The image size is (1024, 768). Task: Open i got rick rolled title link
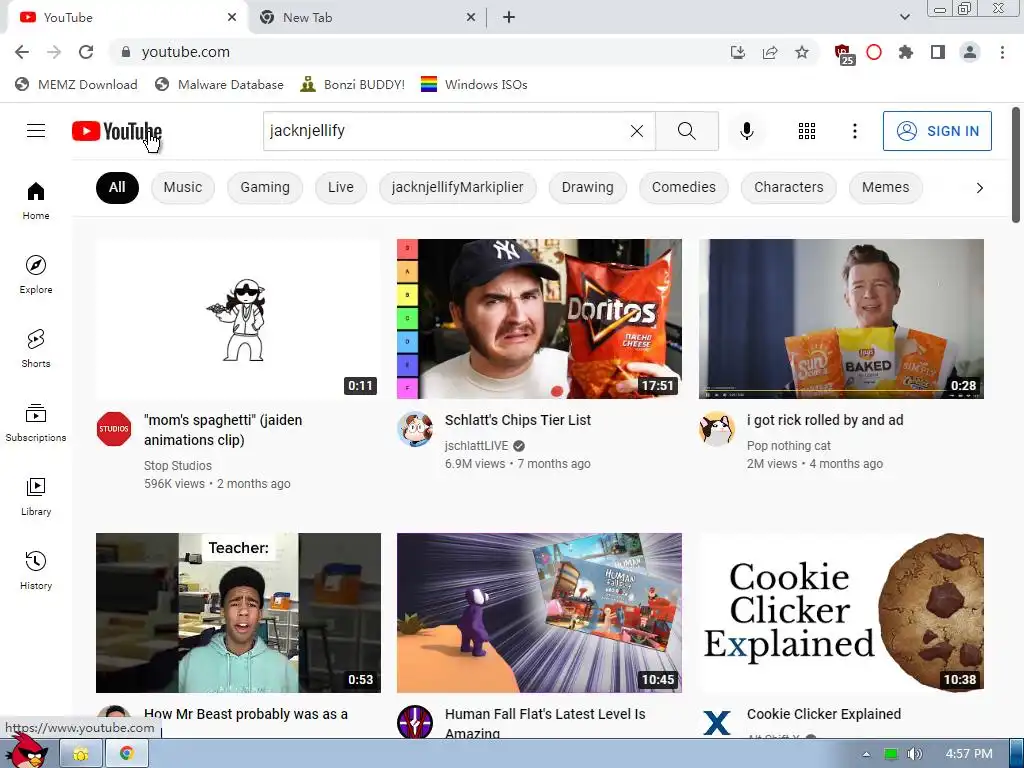pos(825,420)
